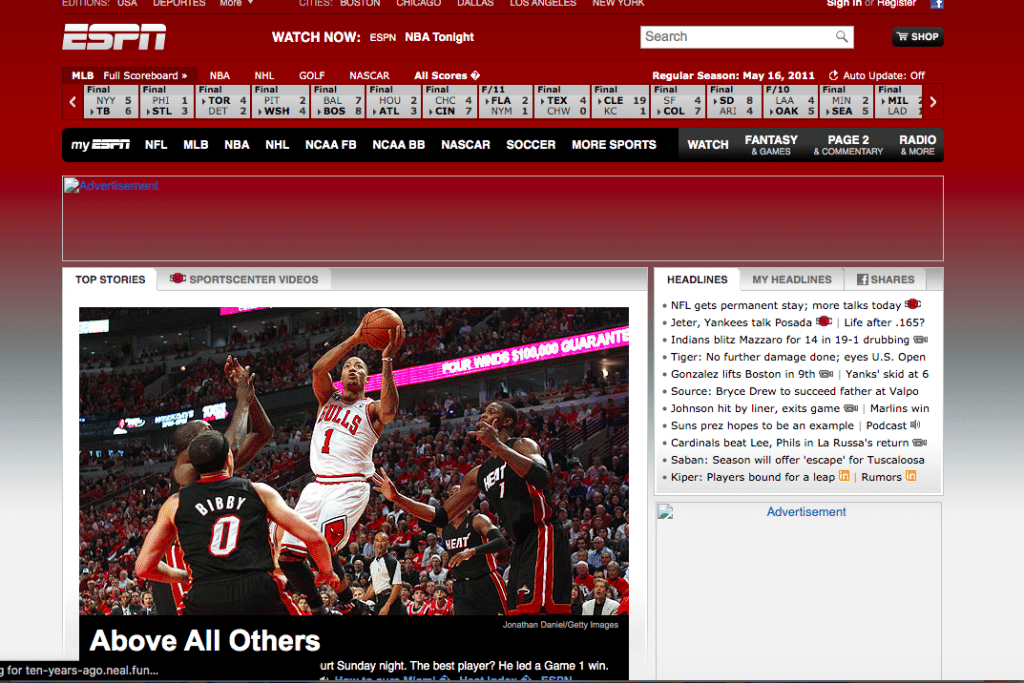Click the Facebook icon near Register
Viewport: 1024px width, 683px height.
936,3
